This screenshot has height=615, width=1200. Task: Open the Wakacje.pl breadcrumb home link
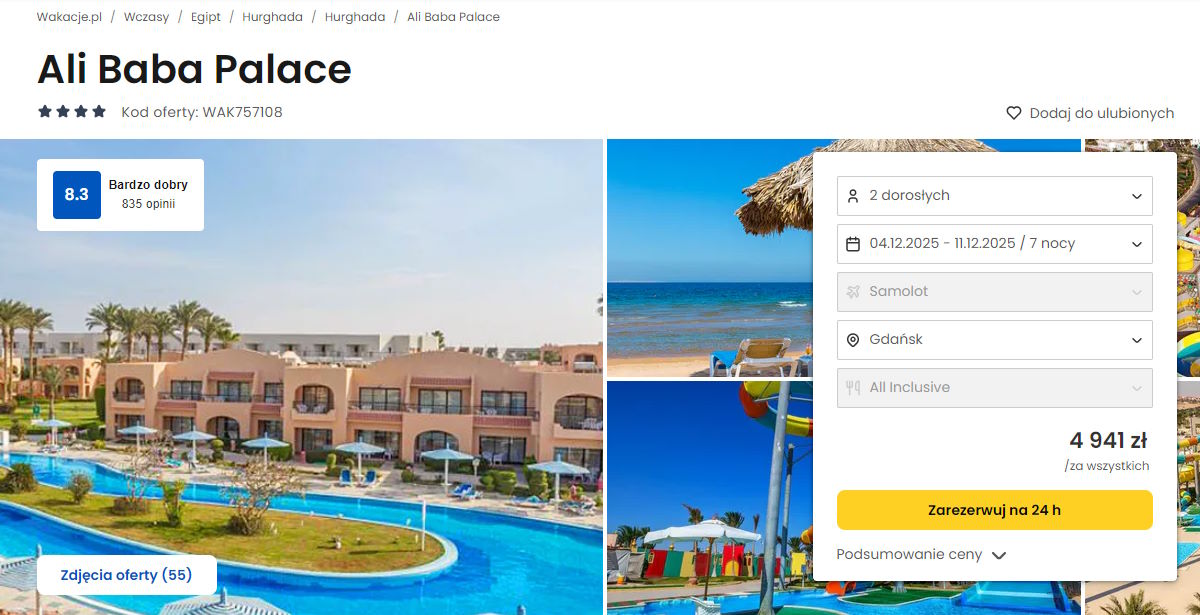click(x=69, y=17)
